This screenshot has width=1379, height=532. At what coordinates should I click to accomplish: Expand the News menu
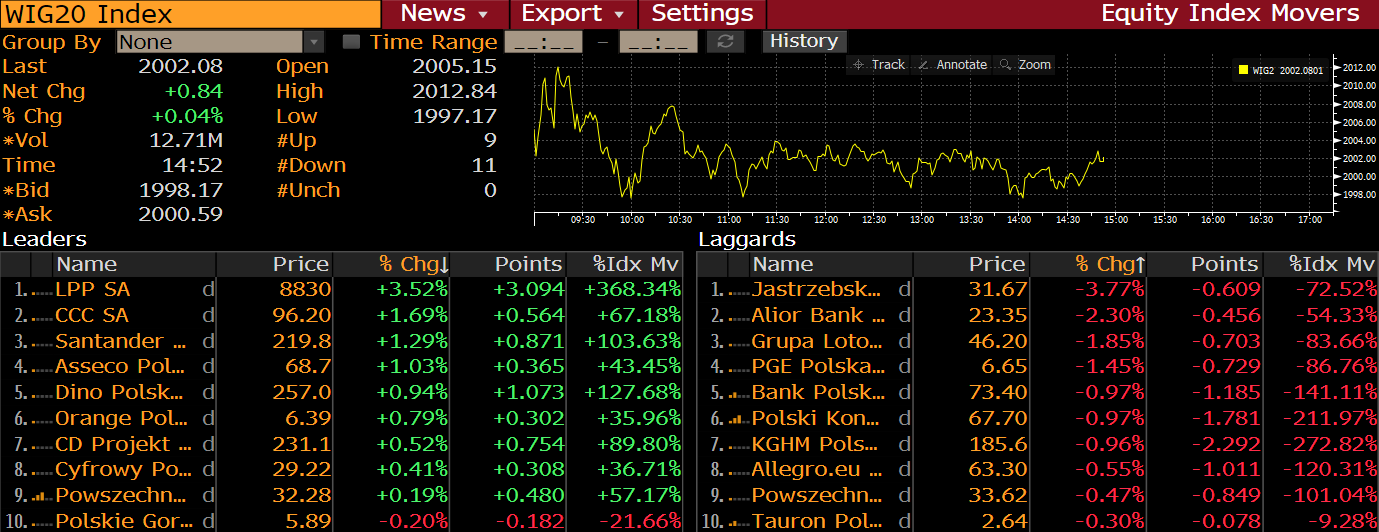[444, 14]
